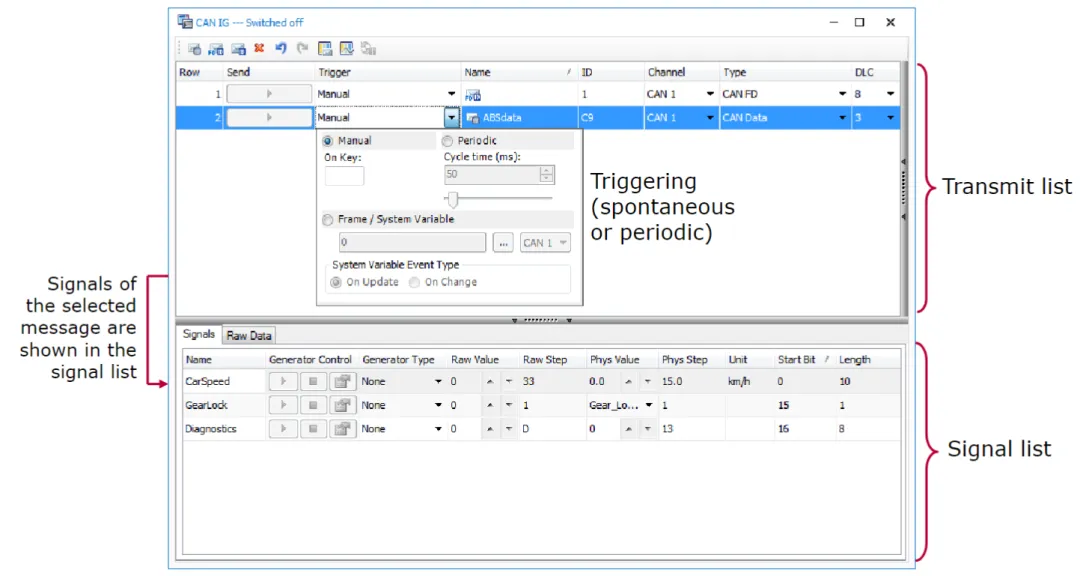Open the GearLock Generator Type dropdown
1080x576 pixels.
point(437,405)
